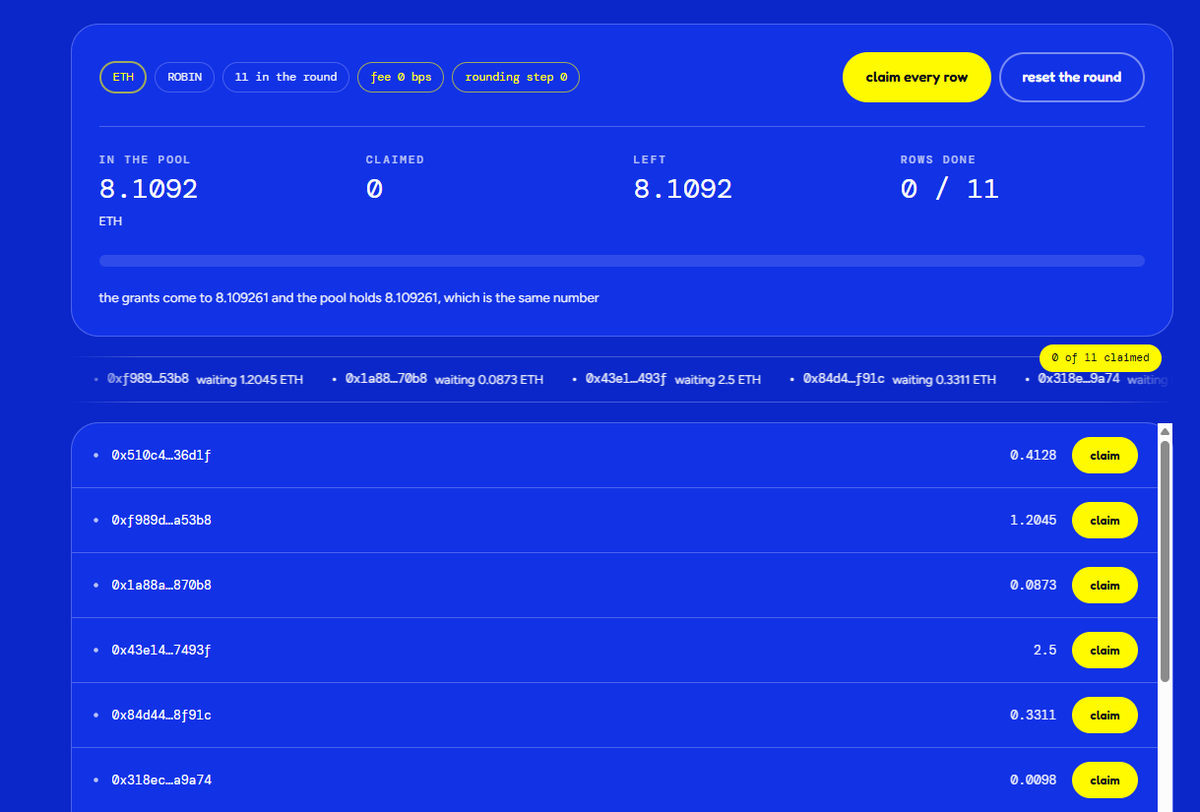This screenshot has width=1200, height=812.
Task: Click the 0.3311 amount in the list
Action: tap(1033, 715)
